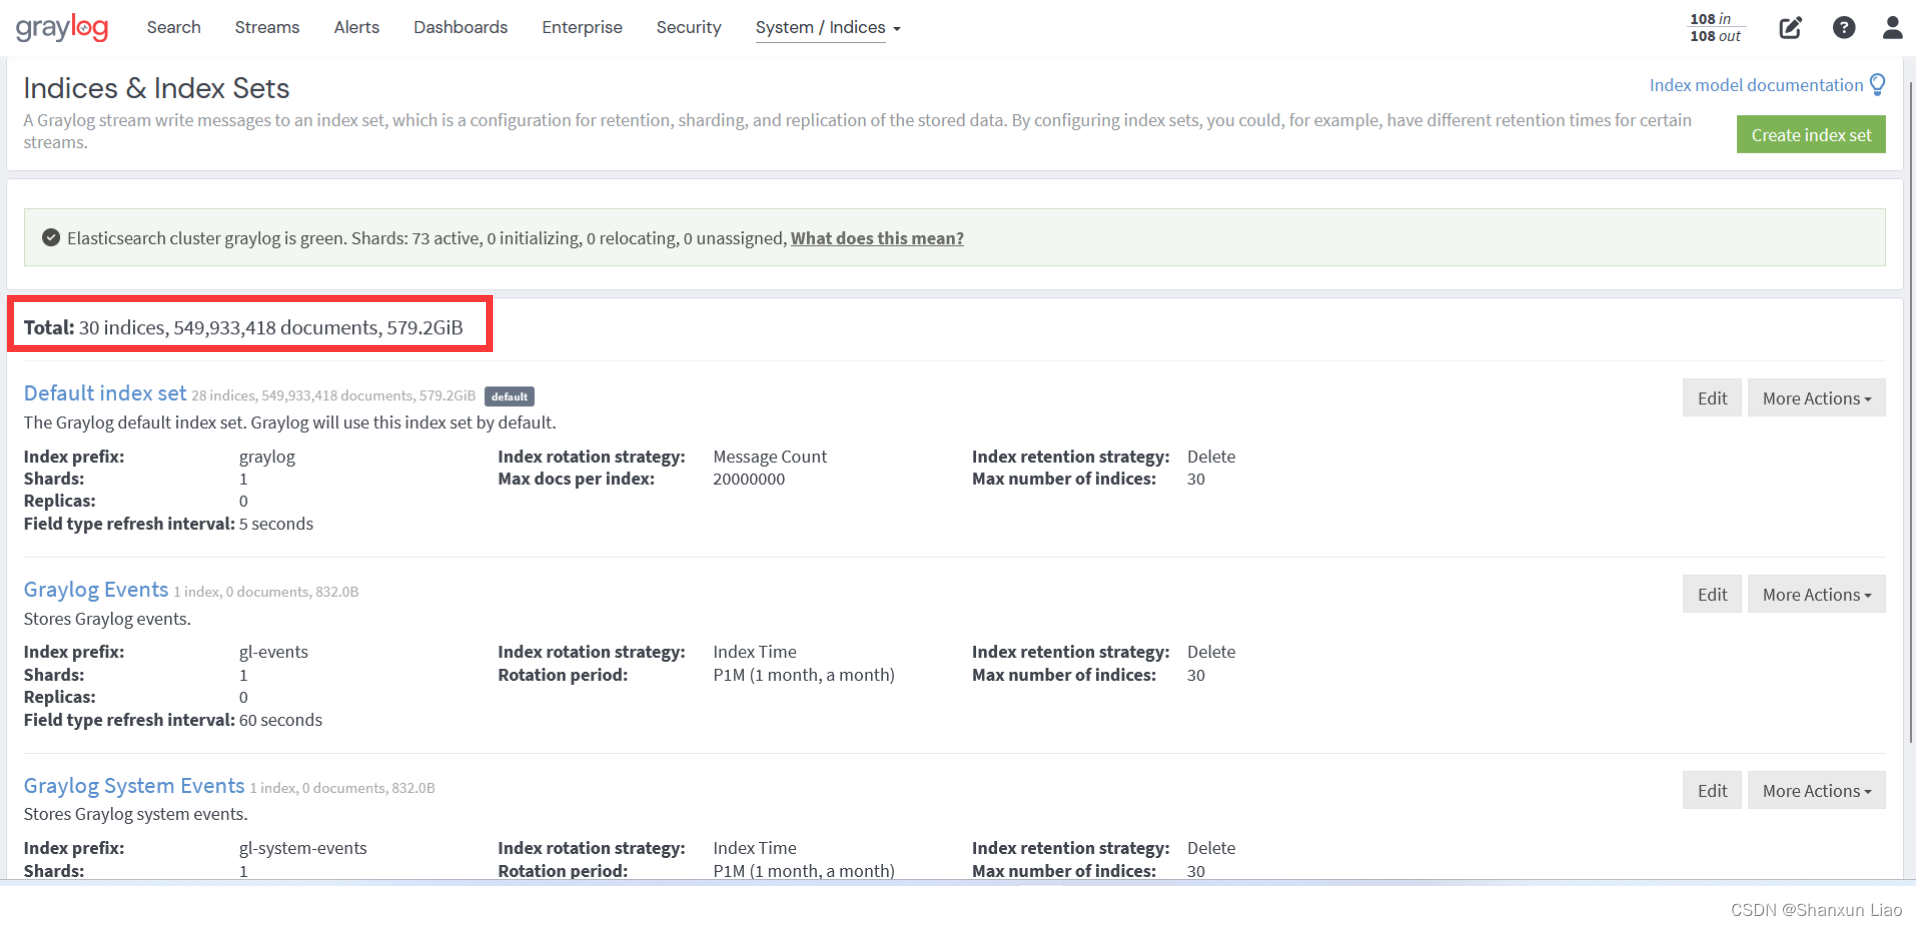Click the 'Message Count' rotation strategy value
The height and width of the screenshot is (926, 1917).
point(770,457)
